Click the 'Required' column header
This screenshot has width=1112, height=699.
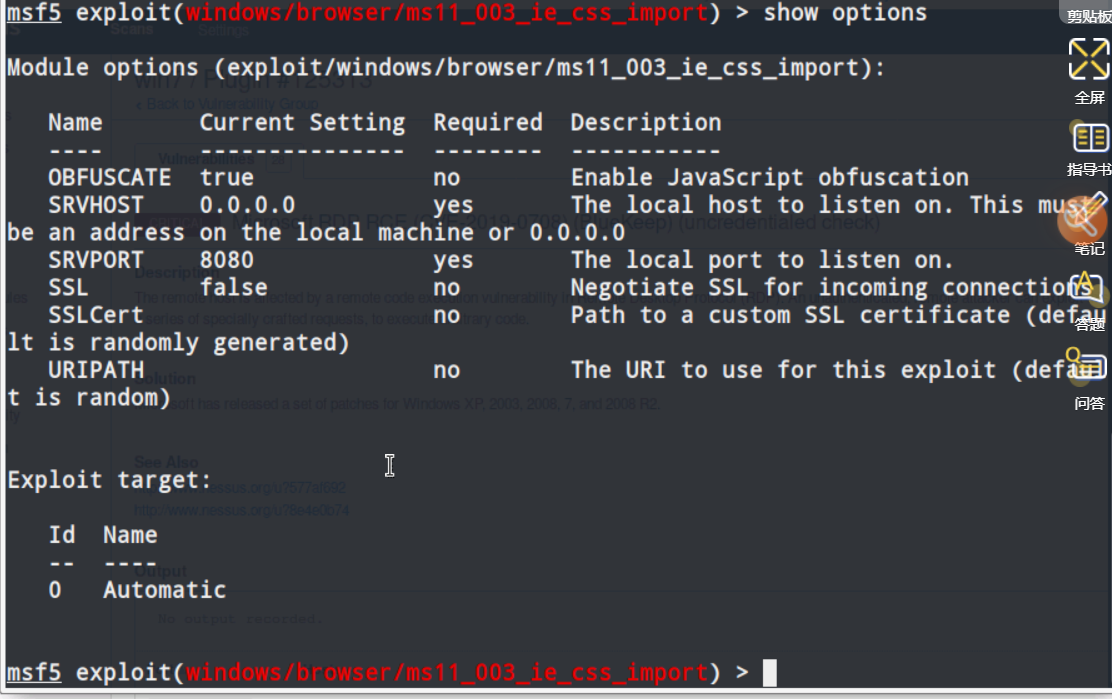click(x=488, y=123)
